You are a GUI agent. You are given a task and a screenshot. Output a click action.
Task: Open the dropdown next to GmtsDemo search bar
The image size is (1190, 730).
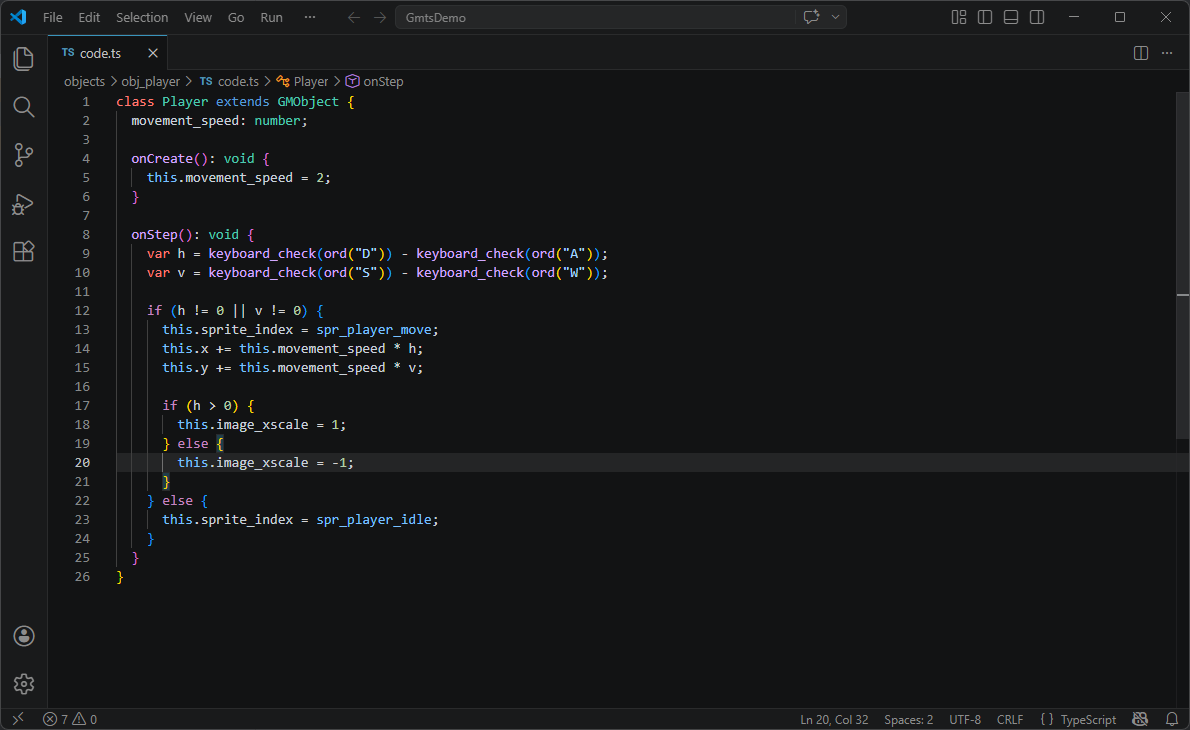point(836,17)
